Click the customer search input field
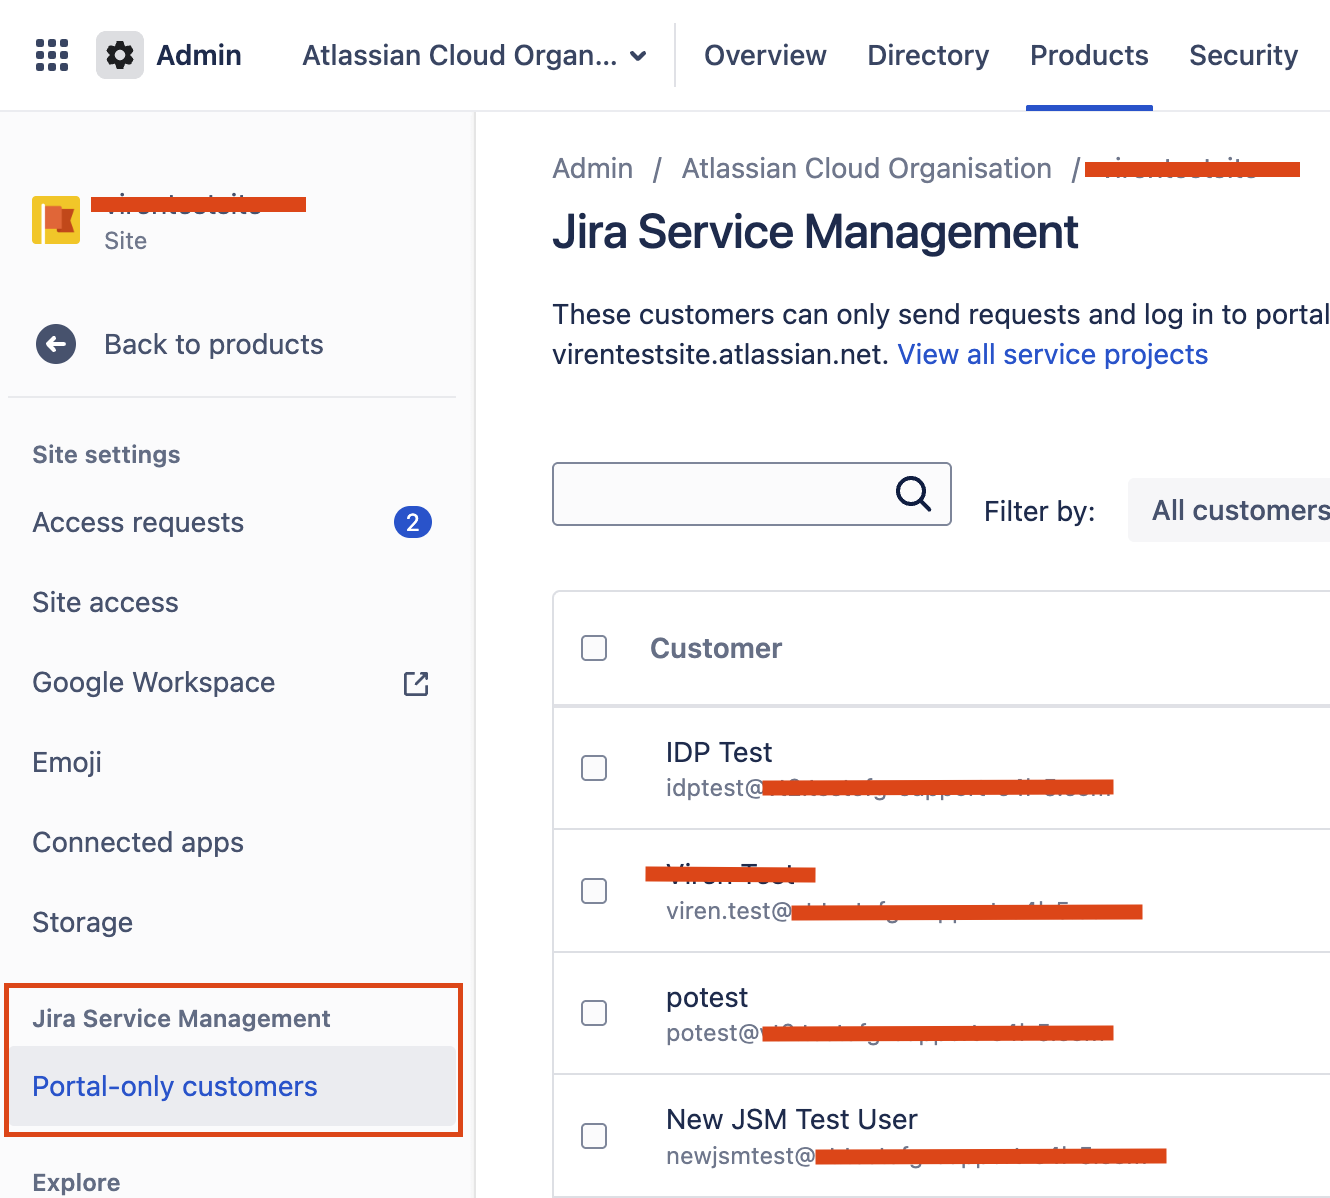The height and width of the screenshot is (1198, 1330). tap(751, 494)
